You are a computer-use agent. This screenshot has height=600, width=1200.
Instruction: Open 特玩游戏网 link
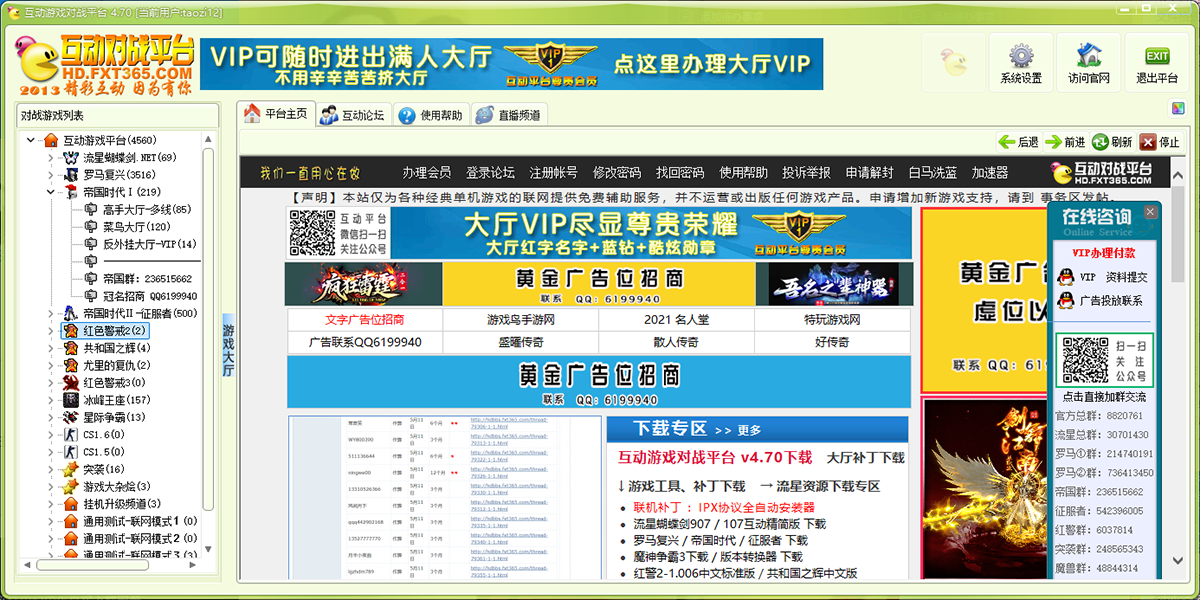(x=832, y=320)
